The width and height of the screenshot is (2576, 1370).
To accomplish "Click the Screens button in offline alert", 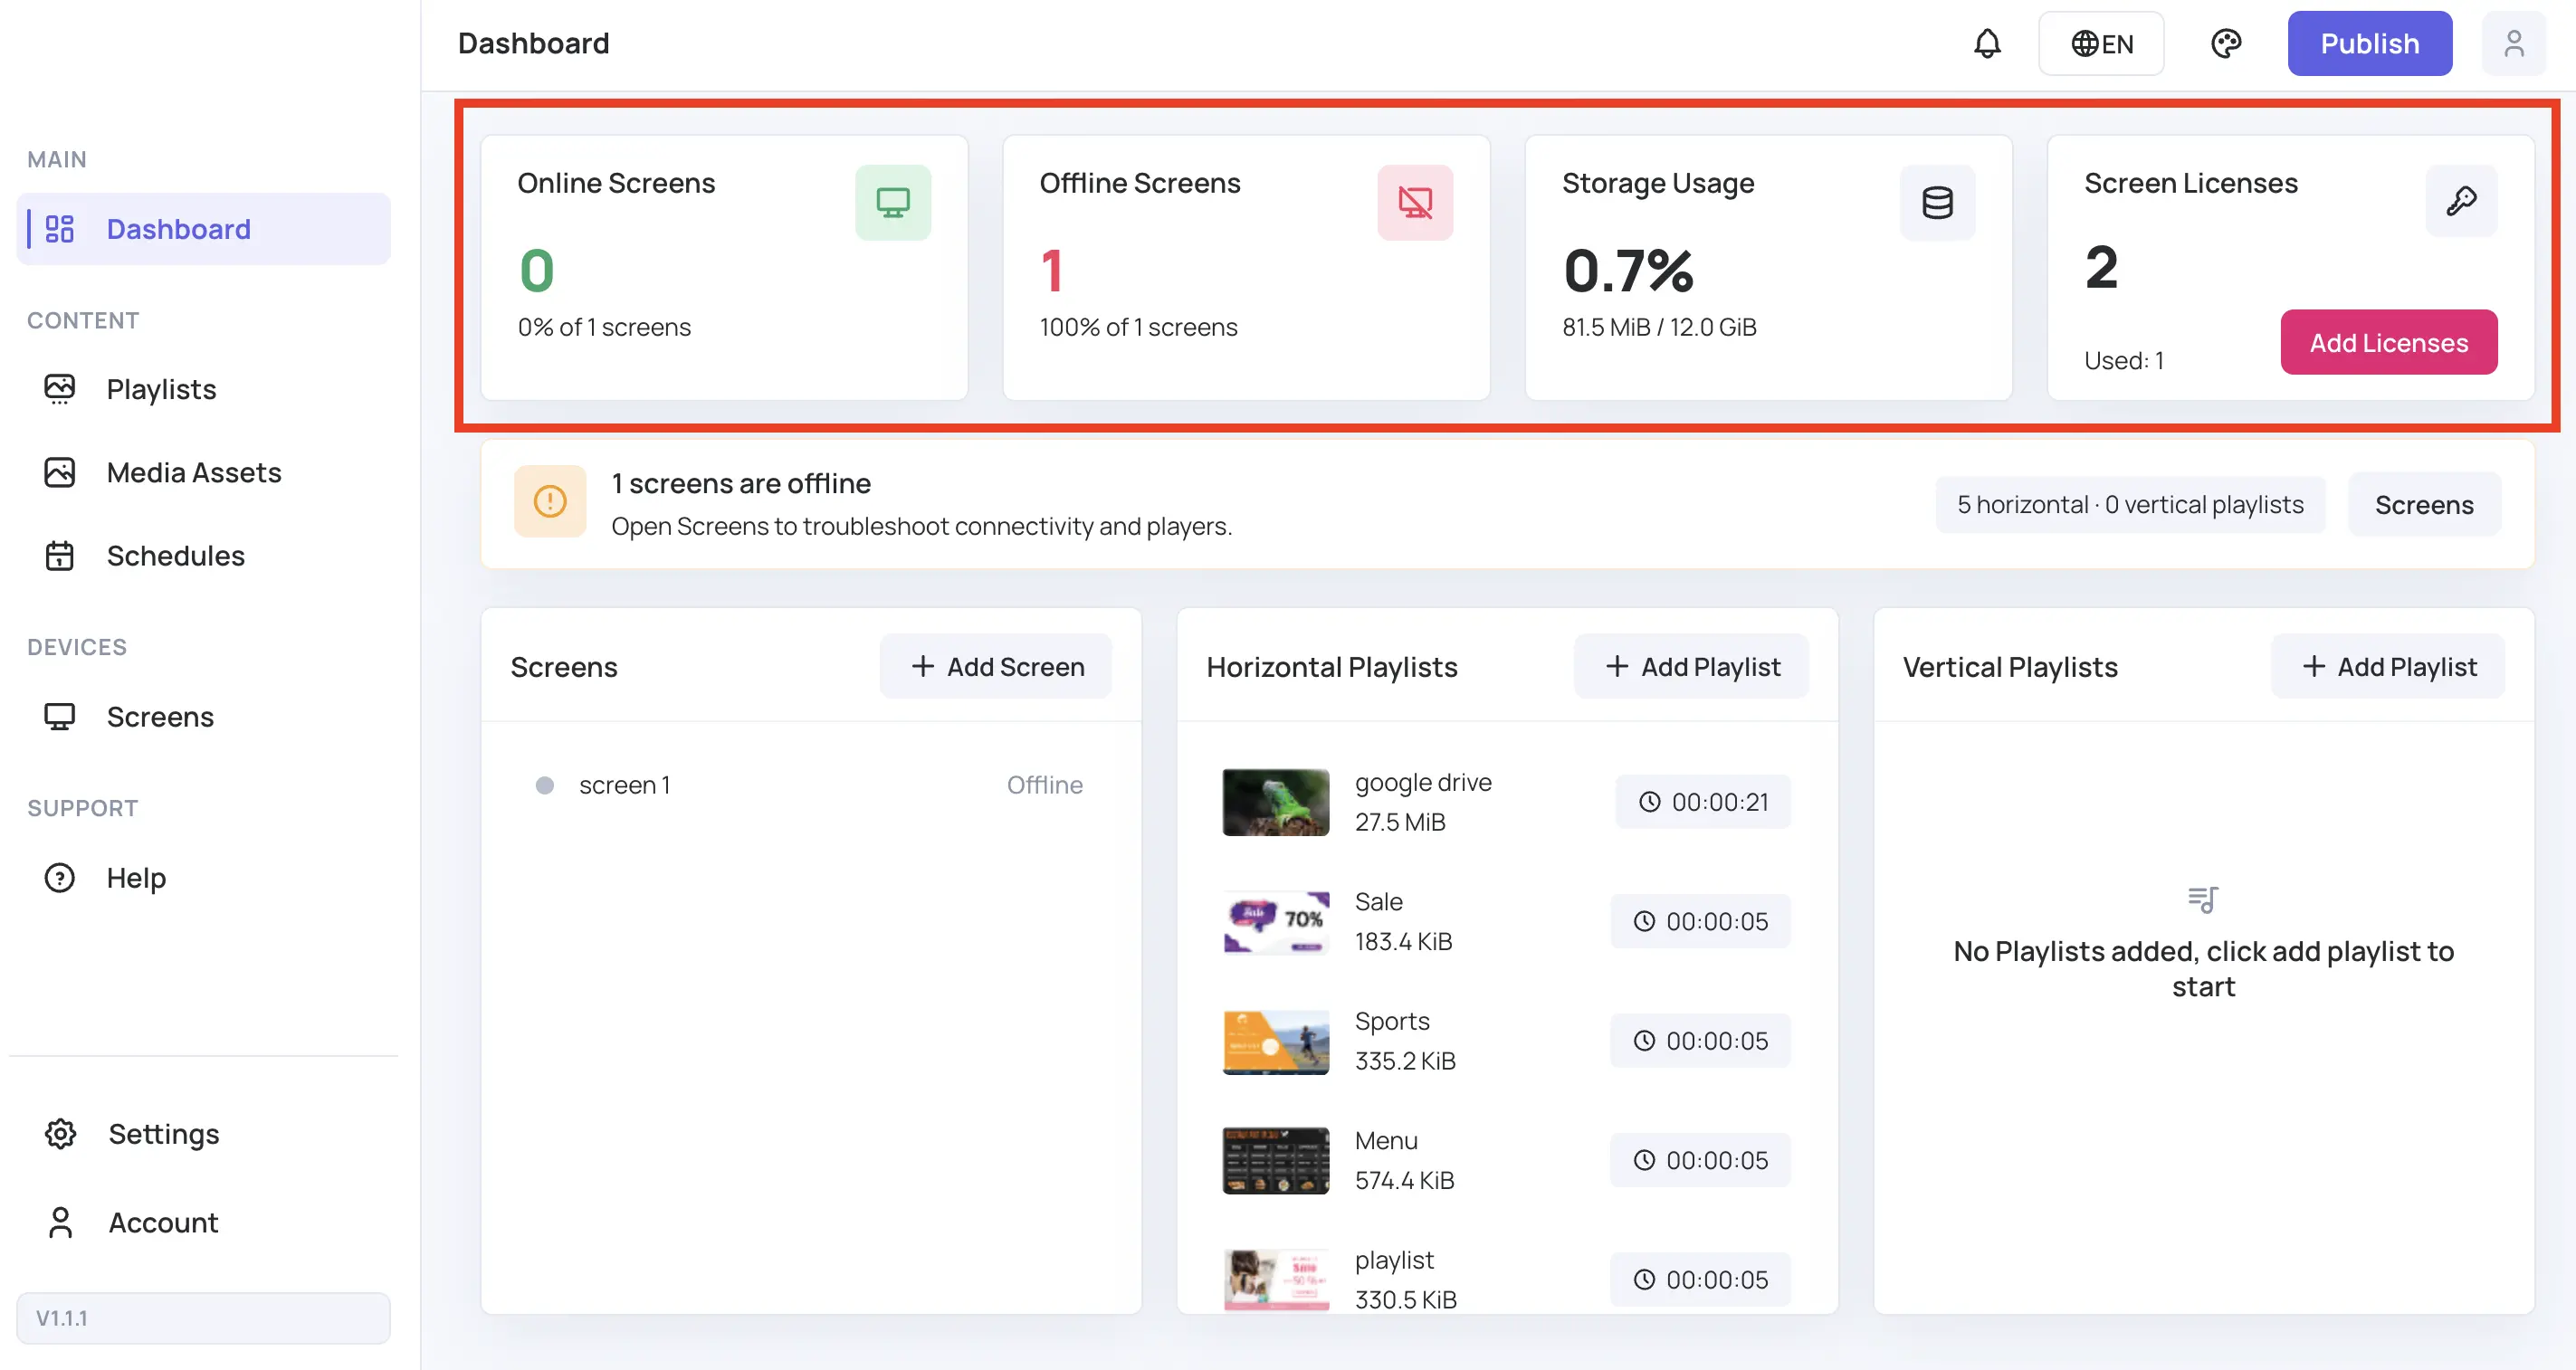I will coord(2424,505).
